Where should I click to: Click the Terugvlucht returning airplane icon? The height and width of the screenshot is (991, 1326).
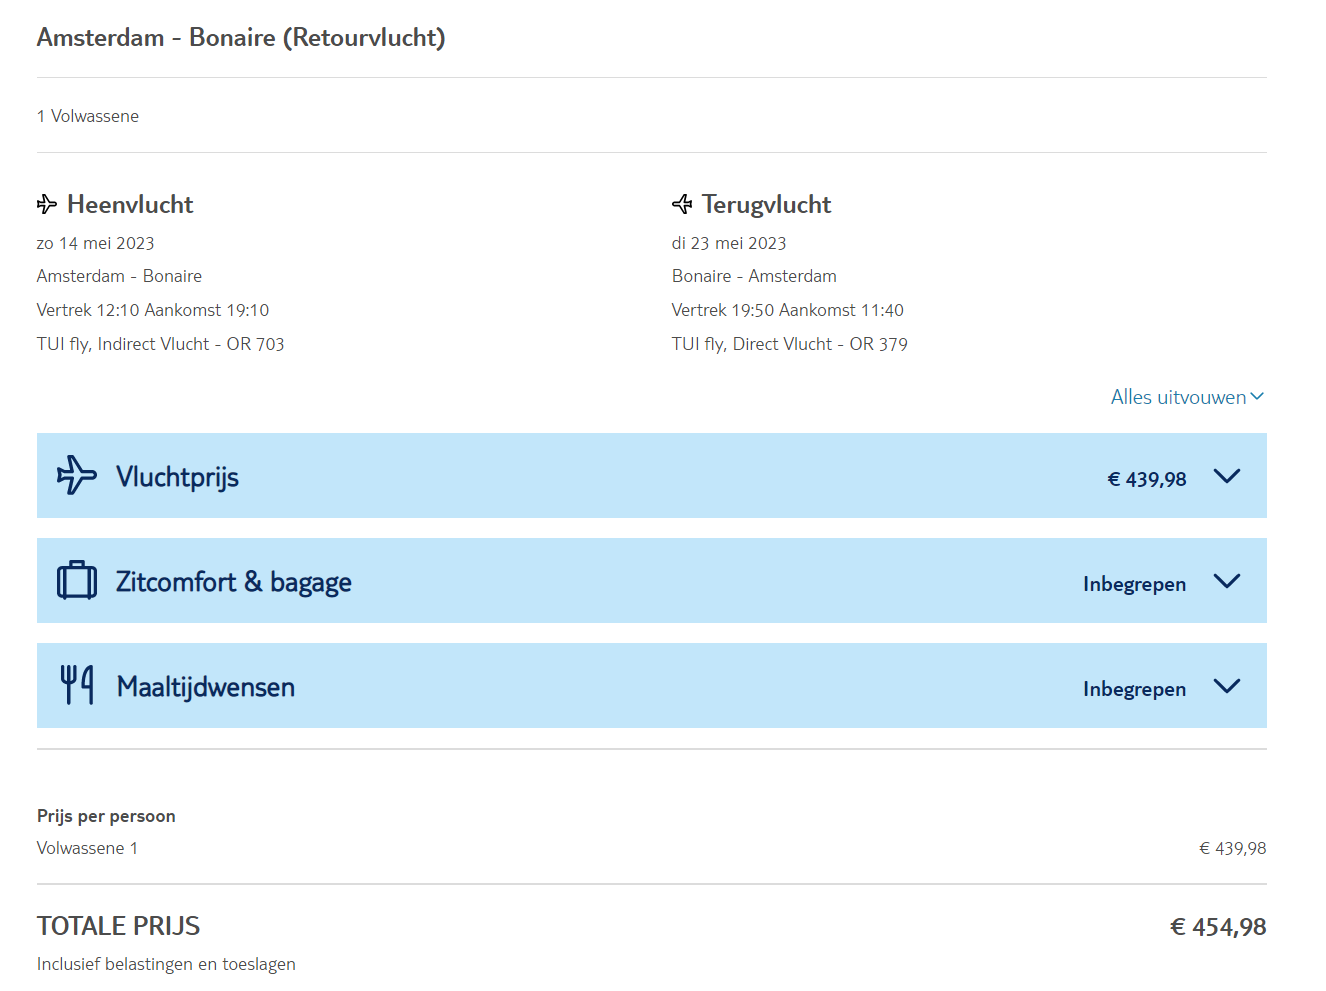point(682,205)
